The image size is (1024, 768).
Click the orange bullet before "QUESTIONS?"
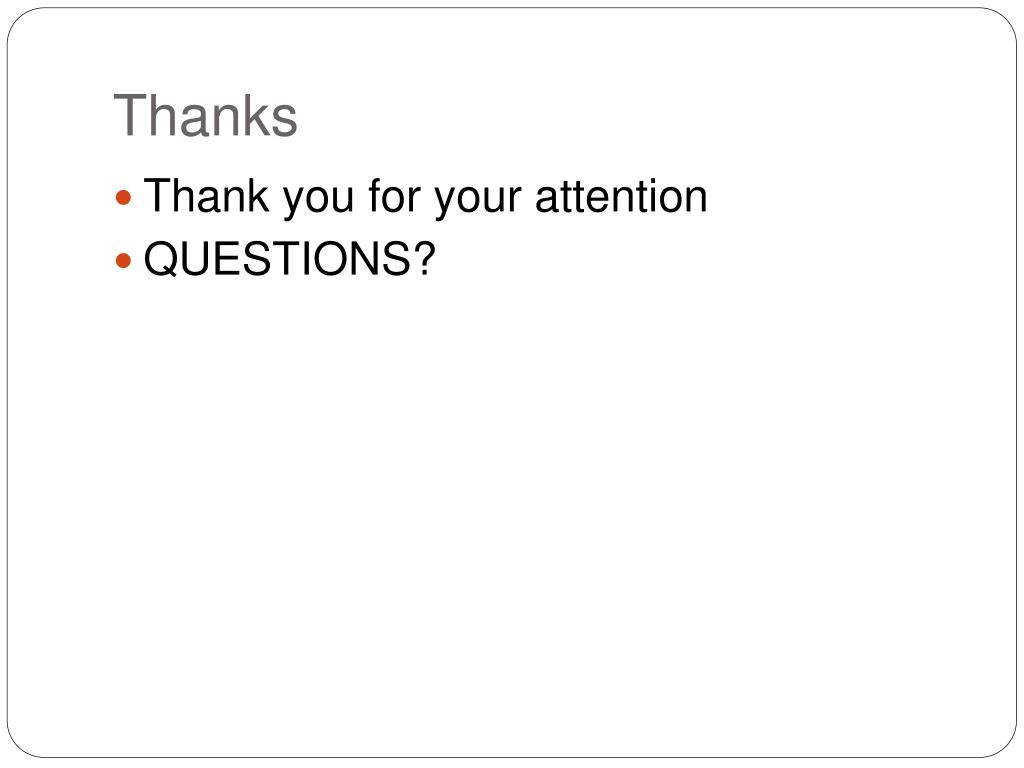(123, 261)
